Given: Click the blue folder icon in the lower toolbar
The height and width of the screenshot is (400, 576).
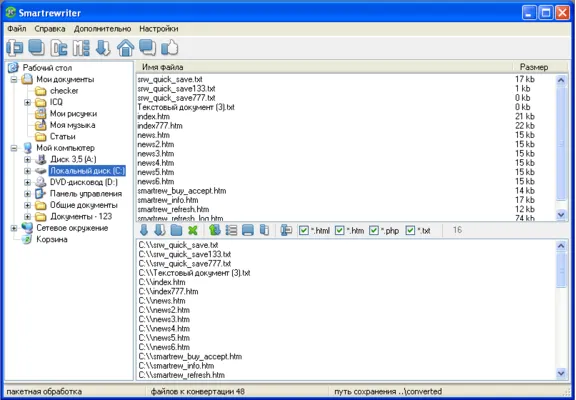Looking at the screenshot, I should point(176,230).
